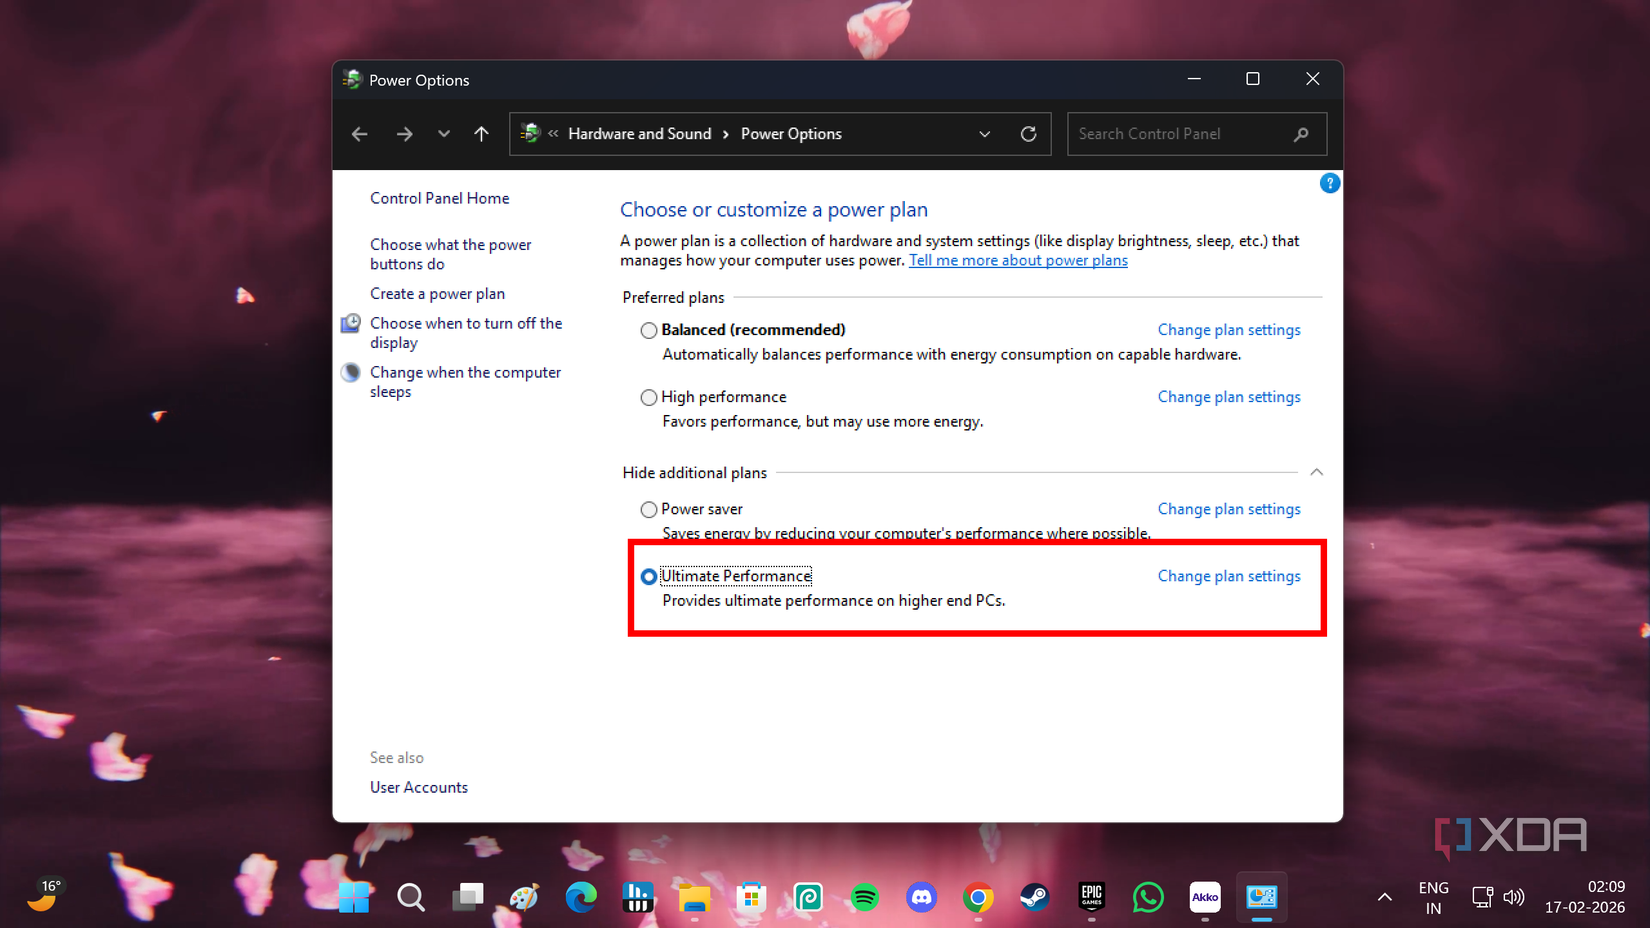Screen dimensions: 1650x928
Task: Open the recent locations chevron
Action: 444,134
